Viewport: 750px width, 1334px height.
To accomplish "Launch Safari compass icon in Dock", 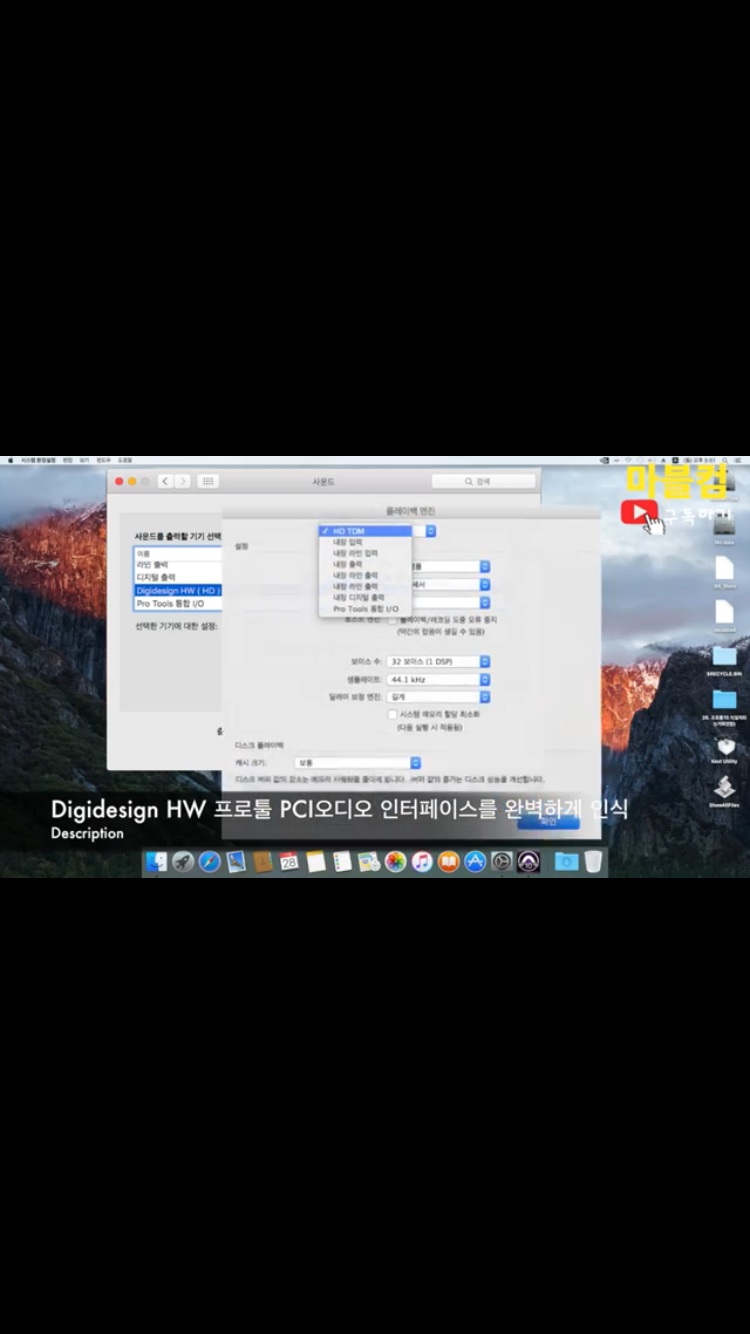I will [x=210, y=862].
